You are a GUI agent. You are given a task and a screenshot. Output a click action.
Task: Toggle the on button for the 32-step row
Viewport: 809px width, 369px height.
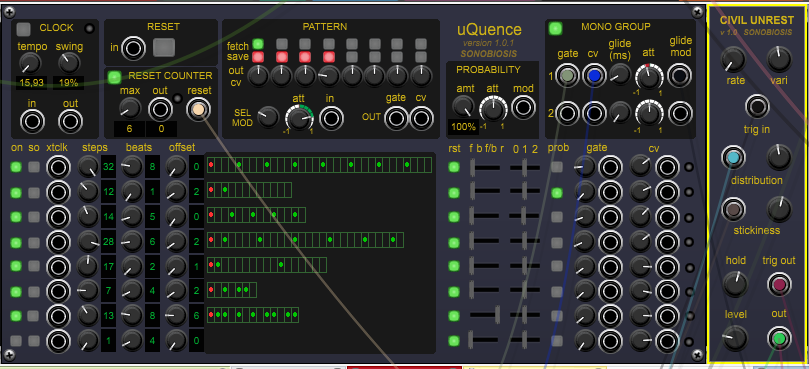(17, 167)
